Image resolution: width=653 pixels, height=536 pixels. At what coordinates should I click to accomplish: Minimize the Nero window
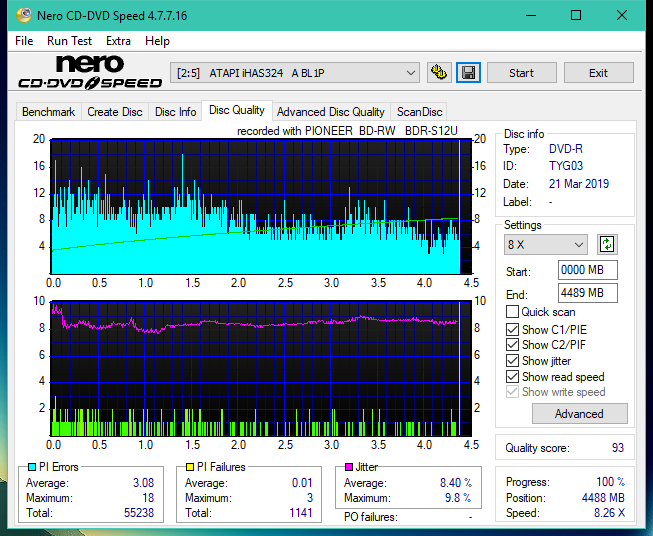(531, 15)
